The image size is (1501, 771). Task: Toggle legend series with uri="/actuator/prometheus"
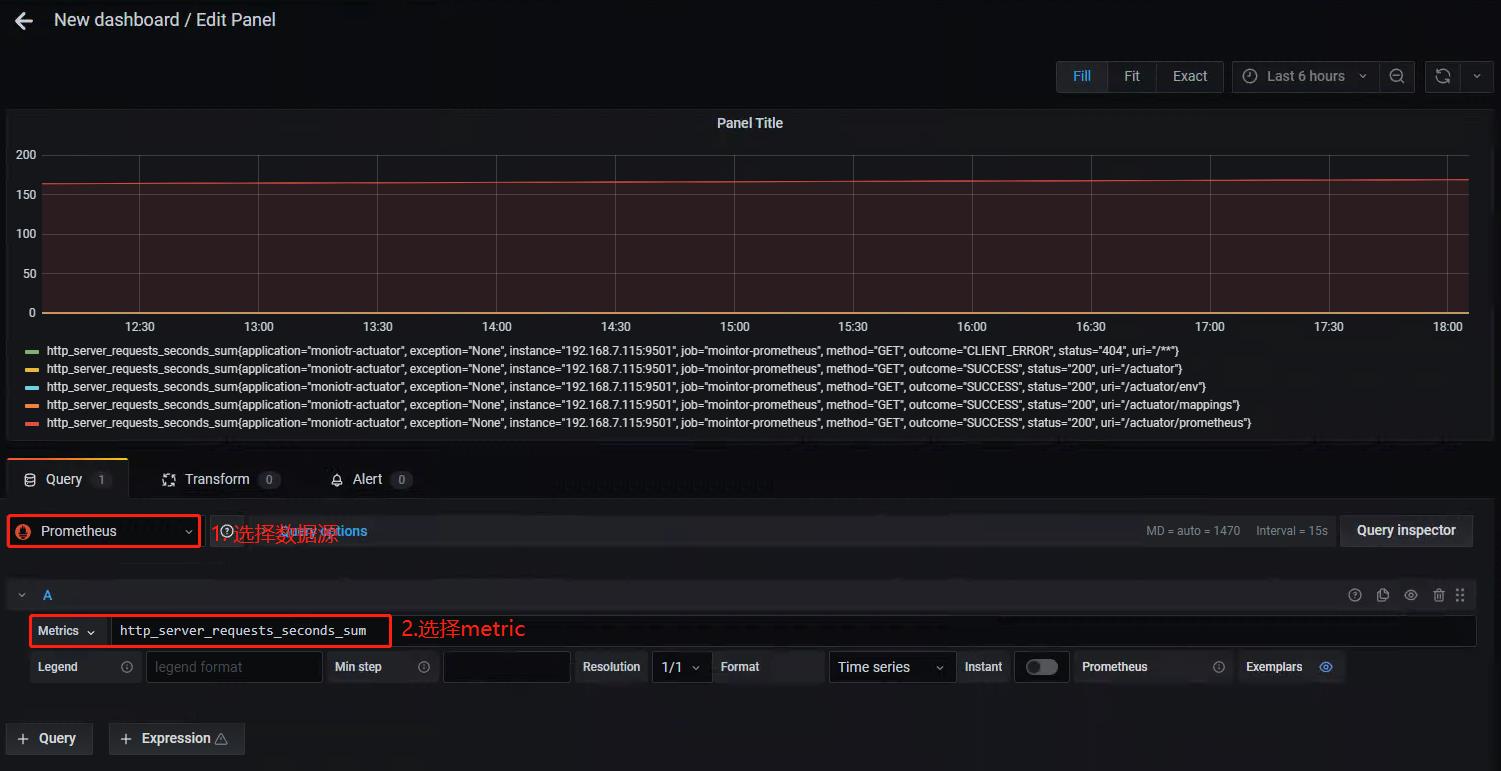pyautogui.click(x=649, y=423)
